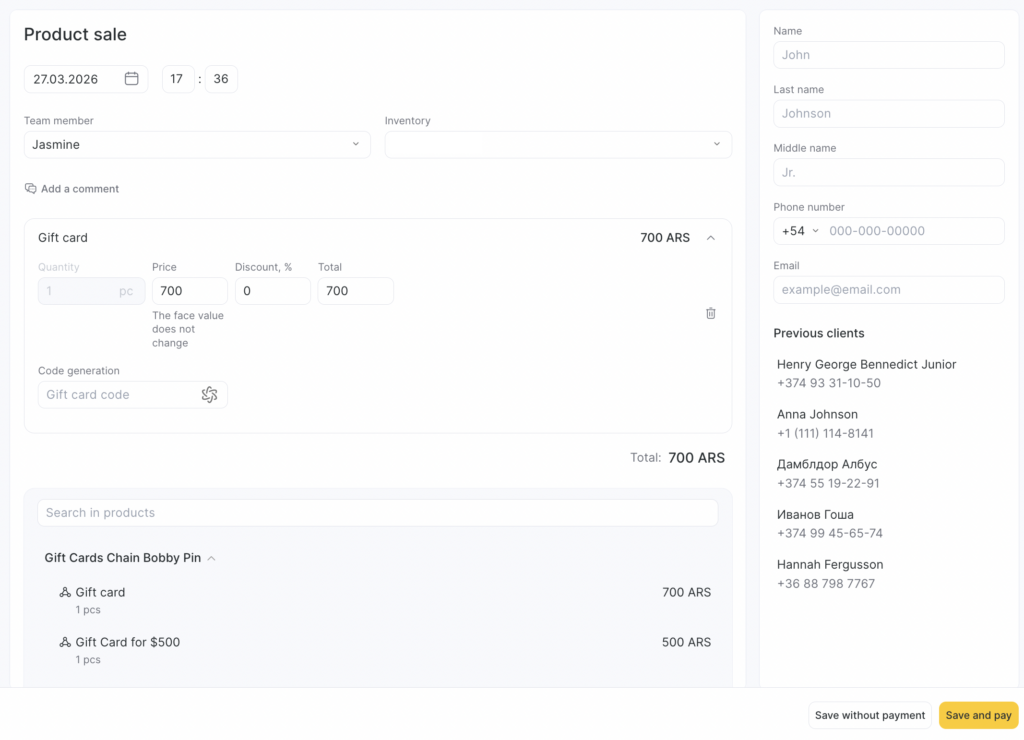
Task: Focus the Search in products field
Action: 378,513
